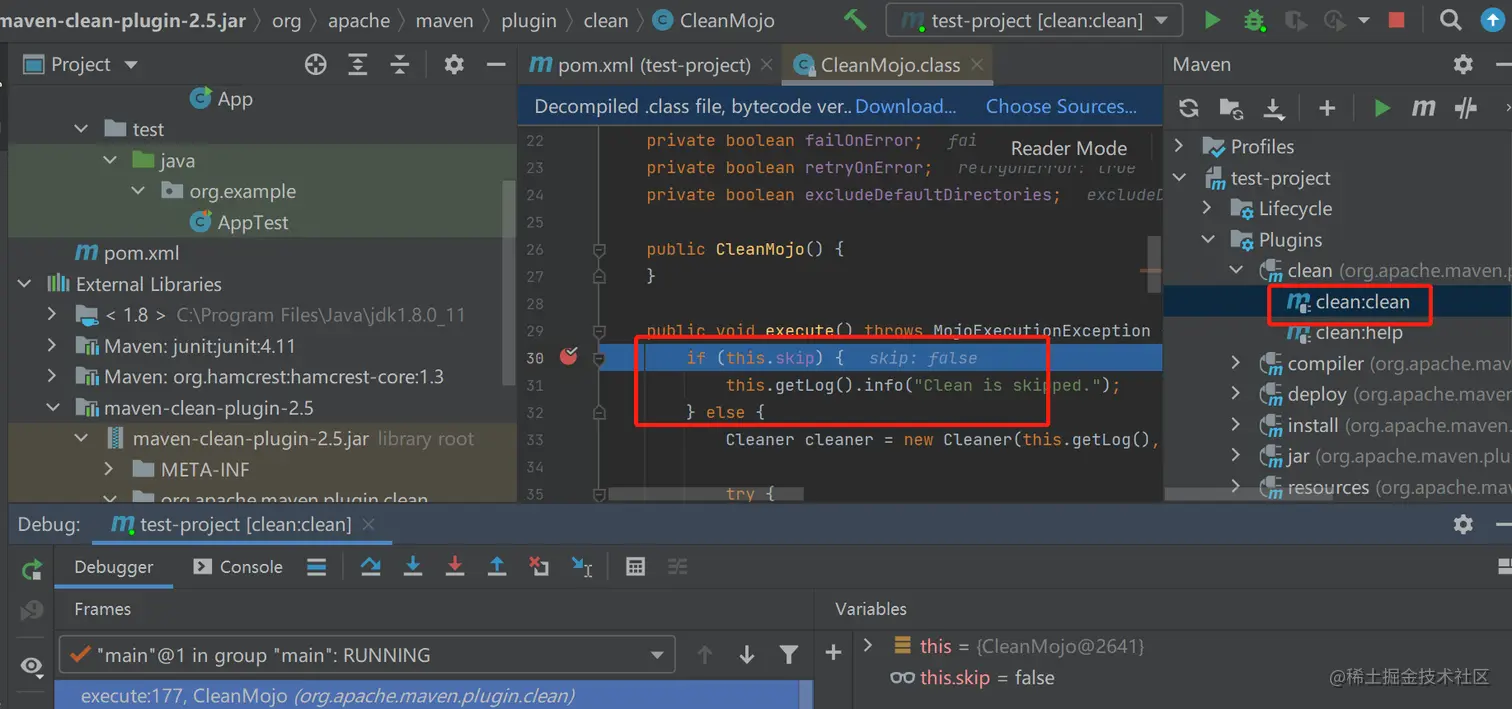Click Step Over in debugger toolbar
Image resolution: width=1512 pixels, height=709 pixels.
[x=371, y=567]
